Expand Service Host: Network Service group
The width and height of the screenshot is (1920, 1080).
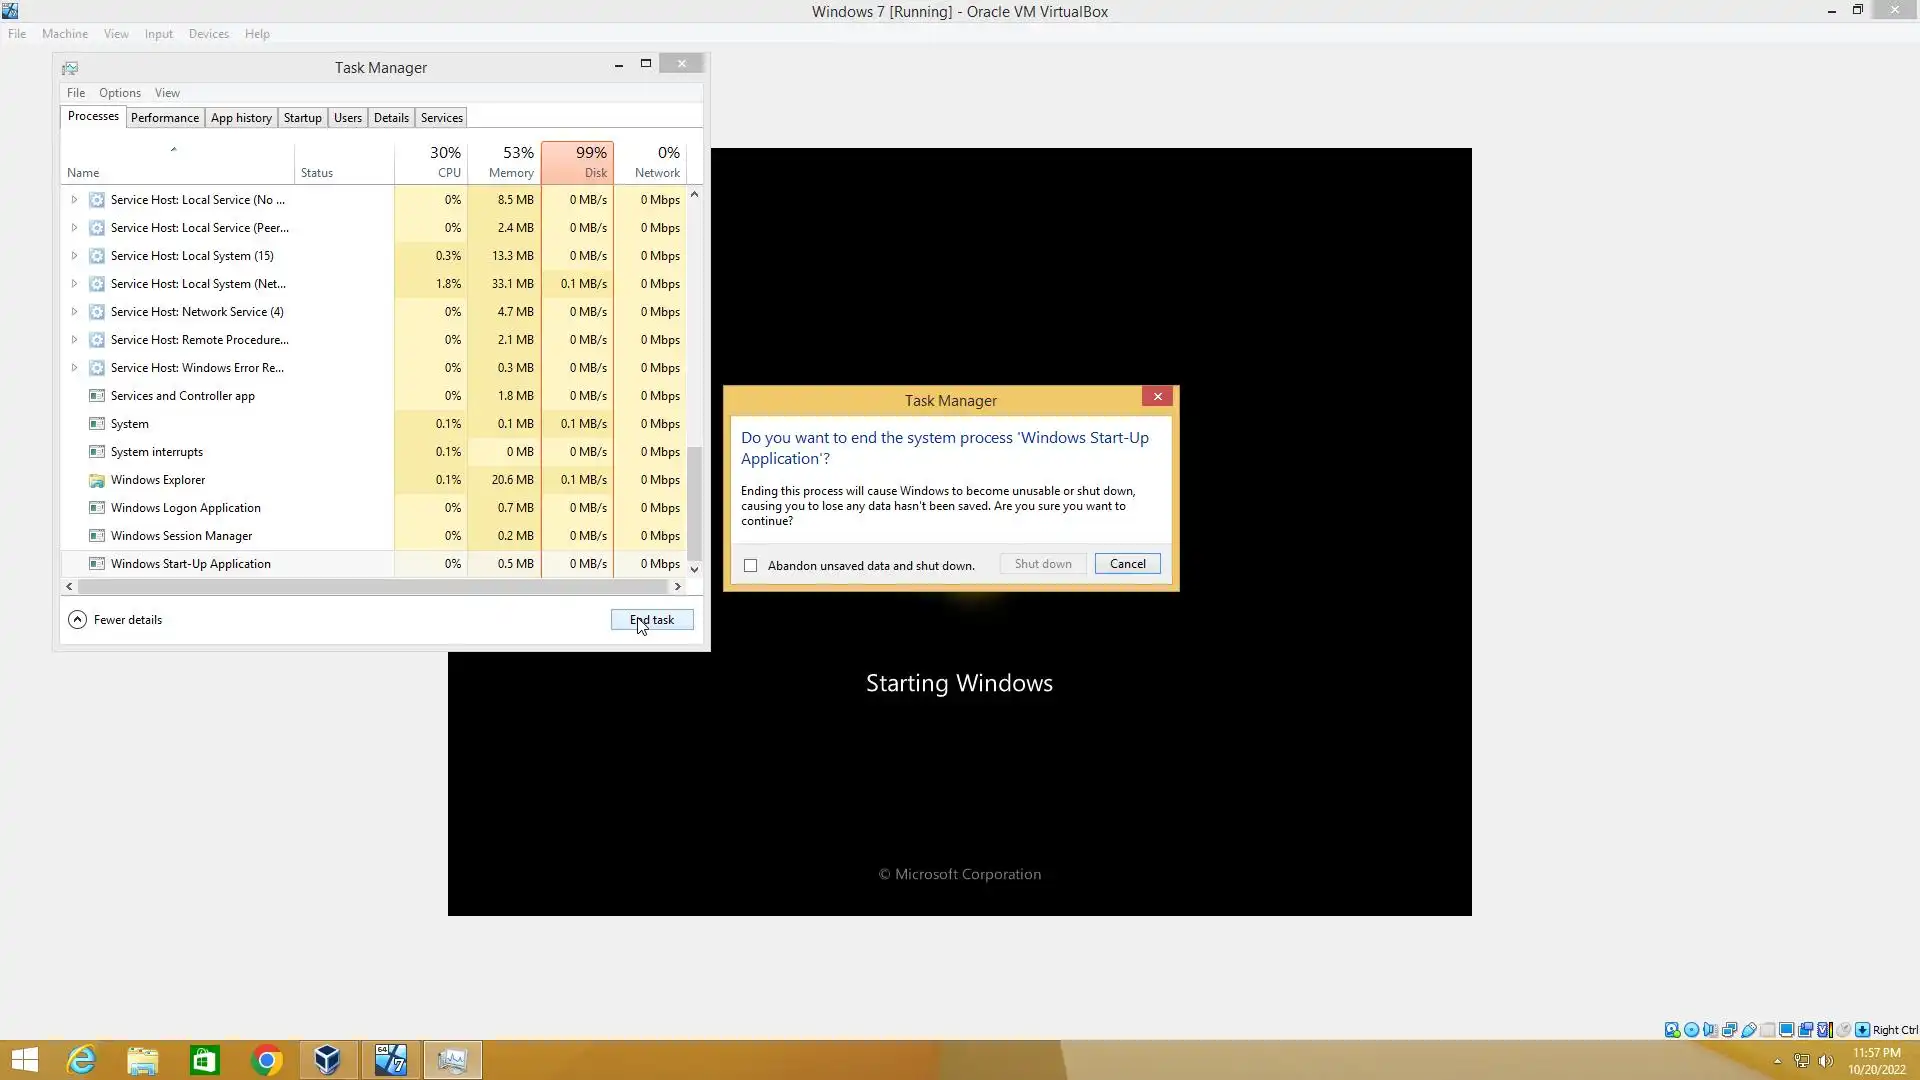[x=74, y=312]
